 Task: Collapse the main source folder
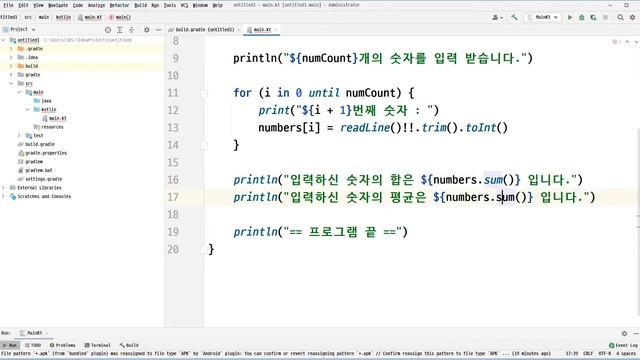(x=19, y=92)
